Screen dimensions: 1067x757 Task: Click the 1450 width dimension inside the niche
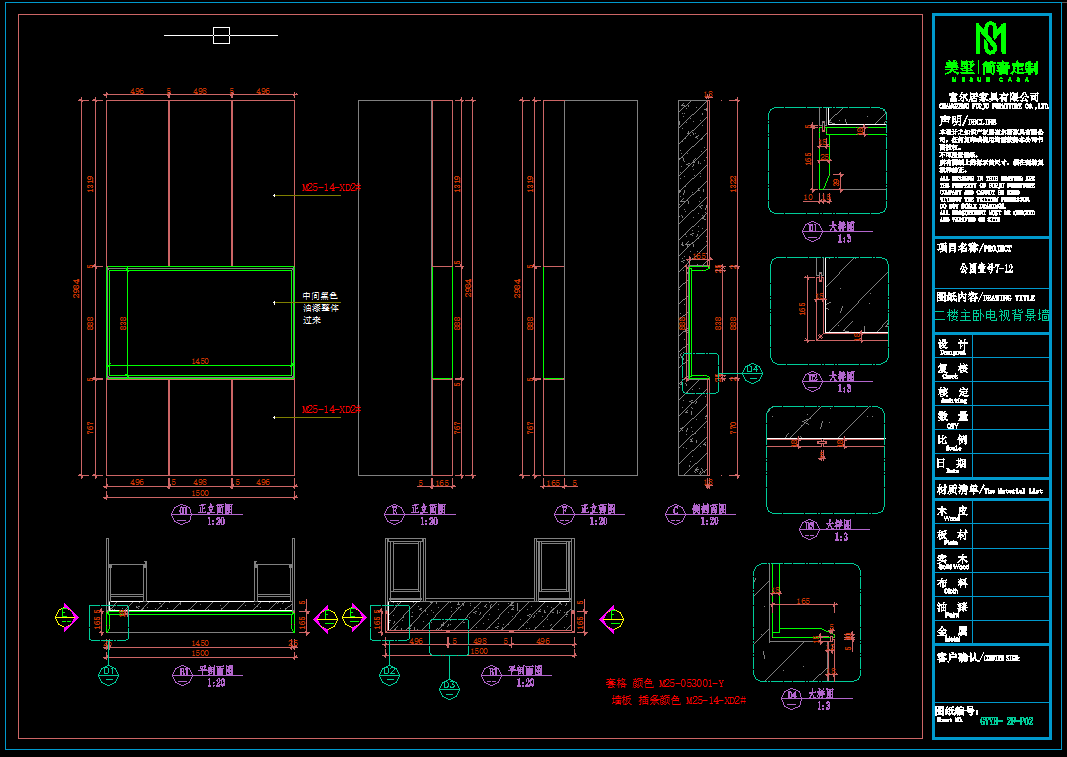click(200, 360)
